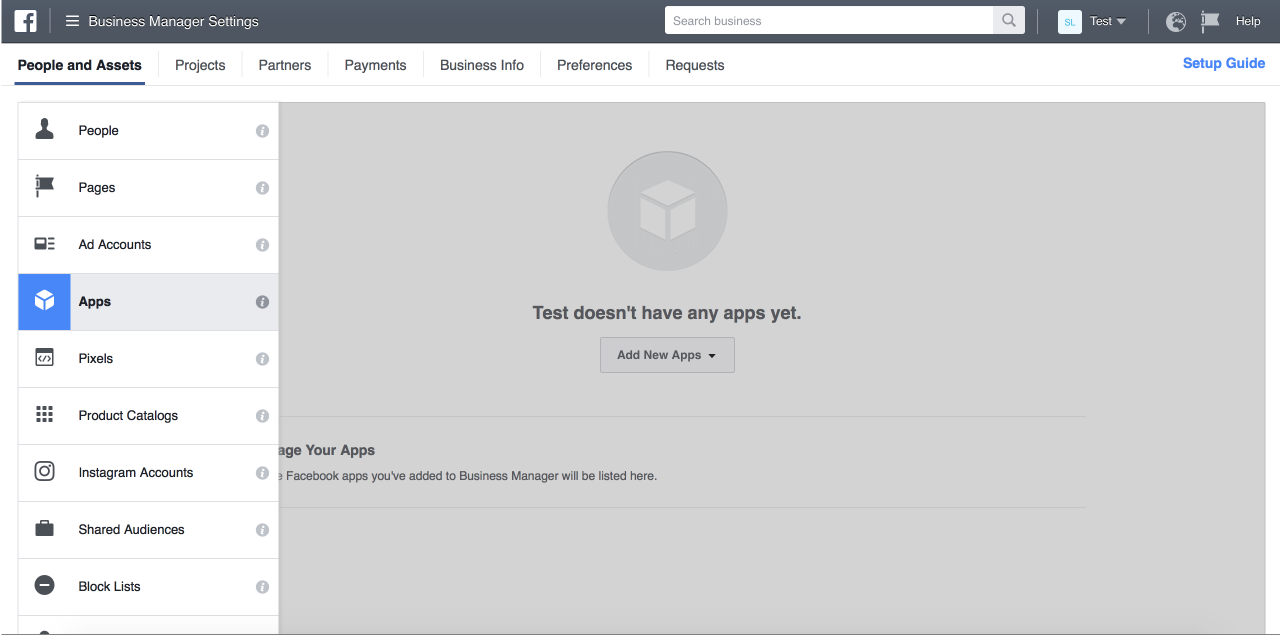Open Instagram Accounts via its camera icon
The height and width of the screenshot is (635, 1280).
(44, 472)
